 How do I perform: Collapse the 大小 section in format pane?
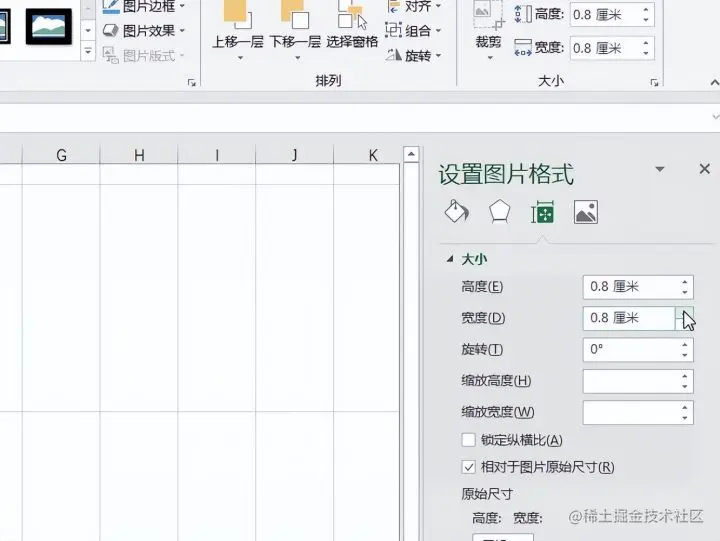click(450, 259)
